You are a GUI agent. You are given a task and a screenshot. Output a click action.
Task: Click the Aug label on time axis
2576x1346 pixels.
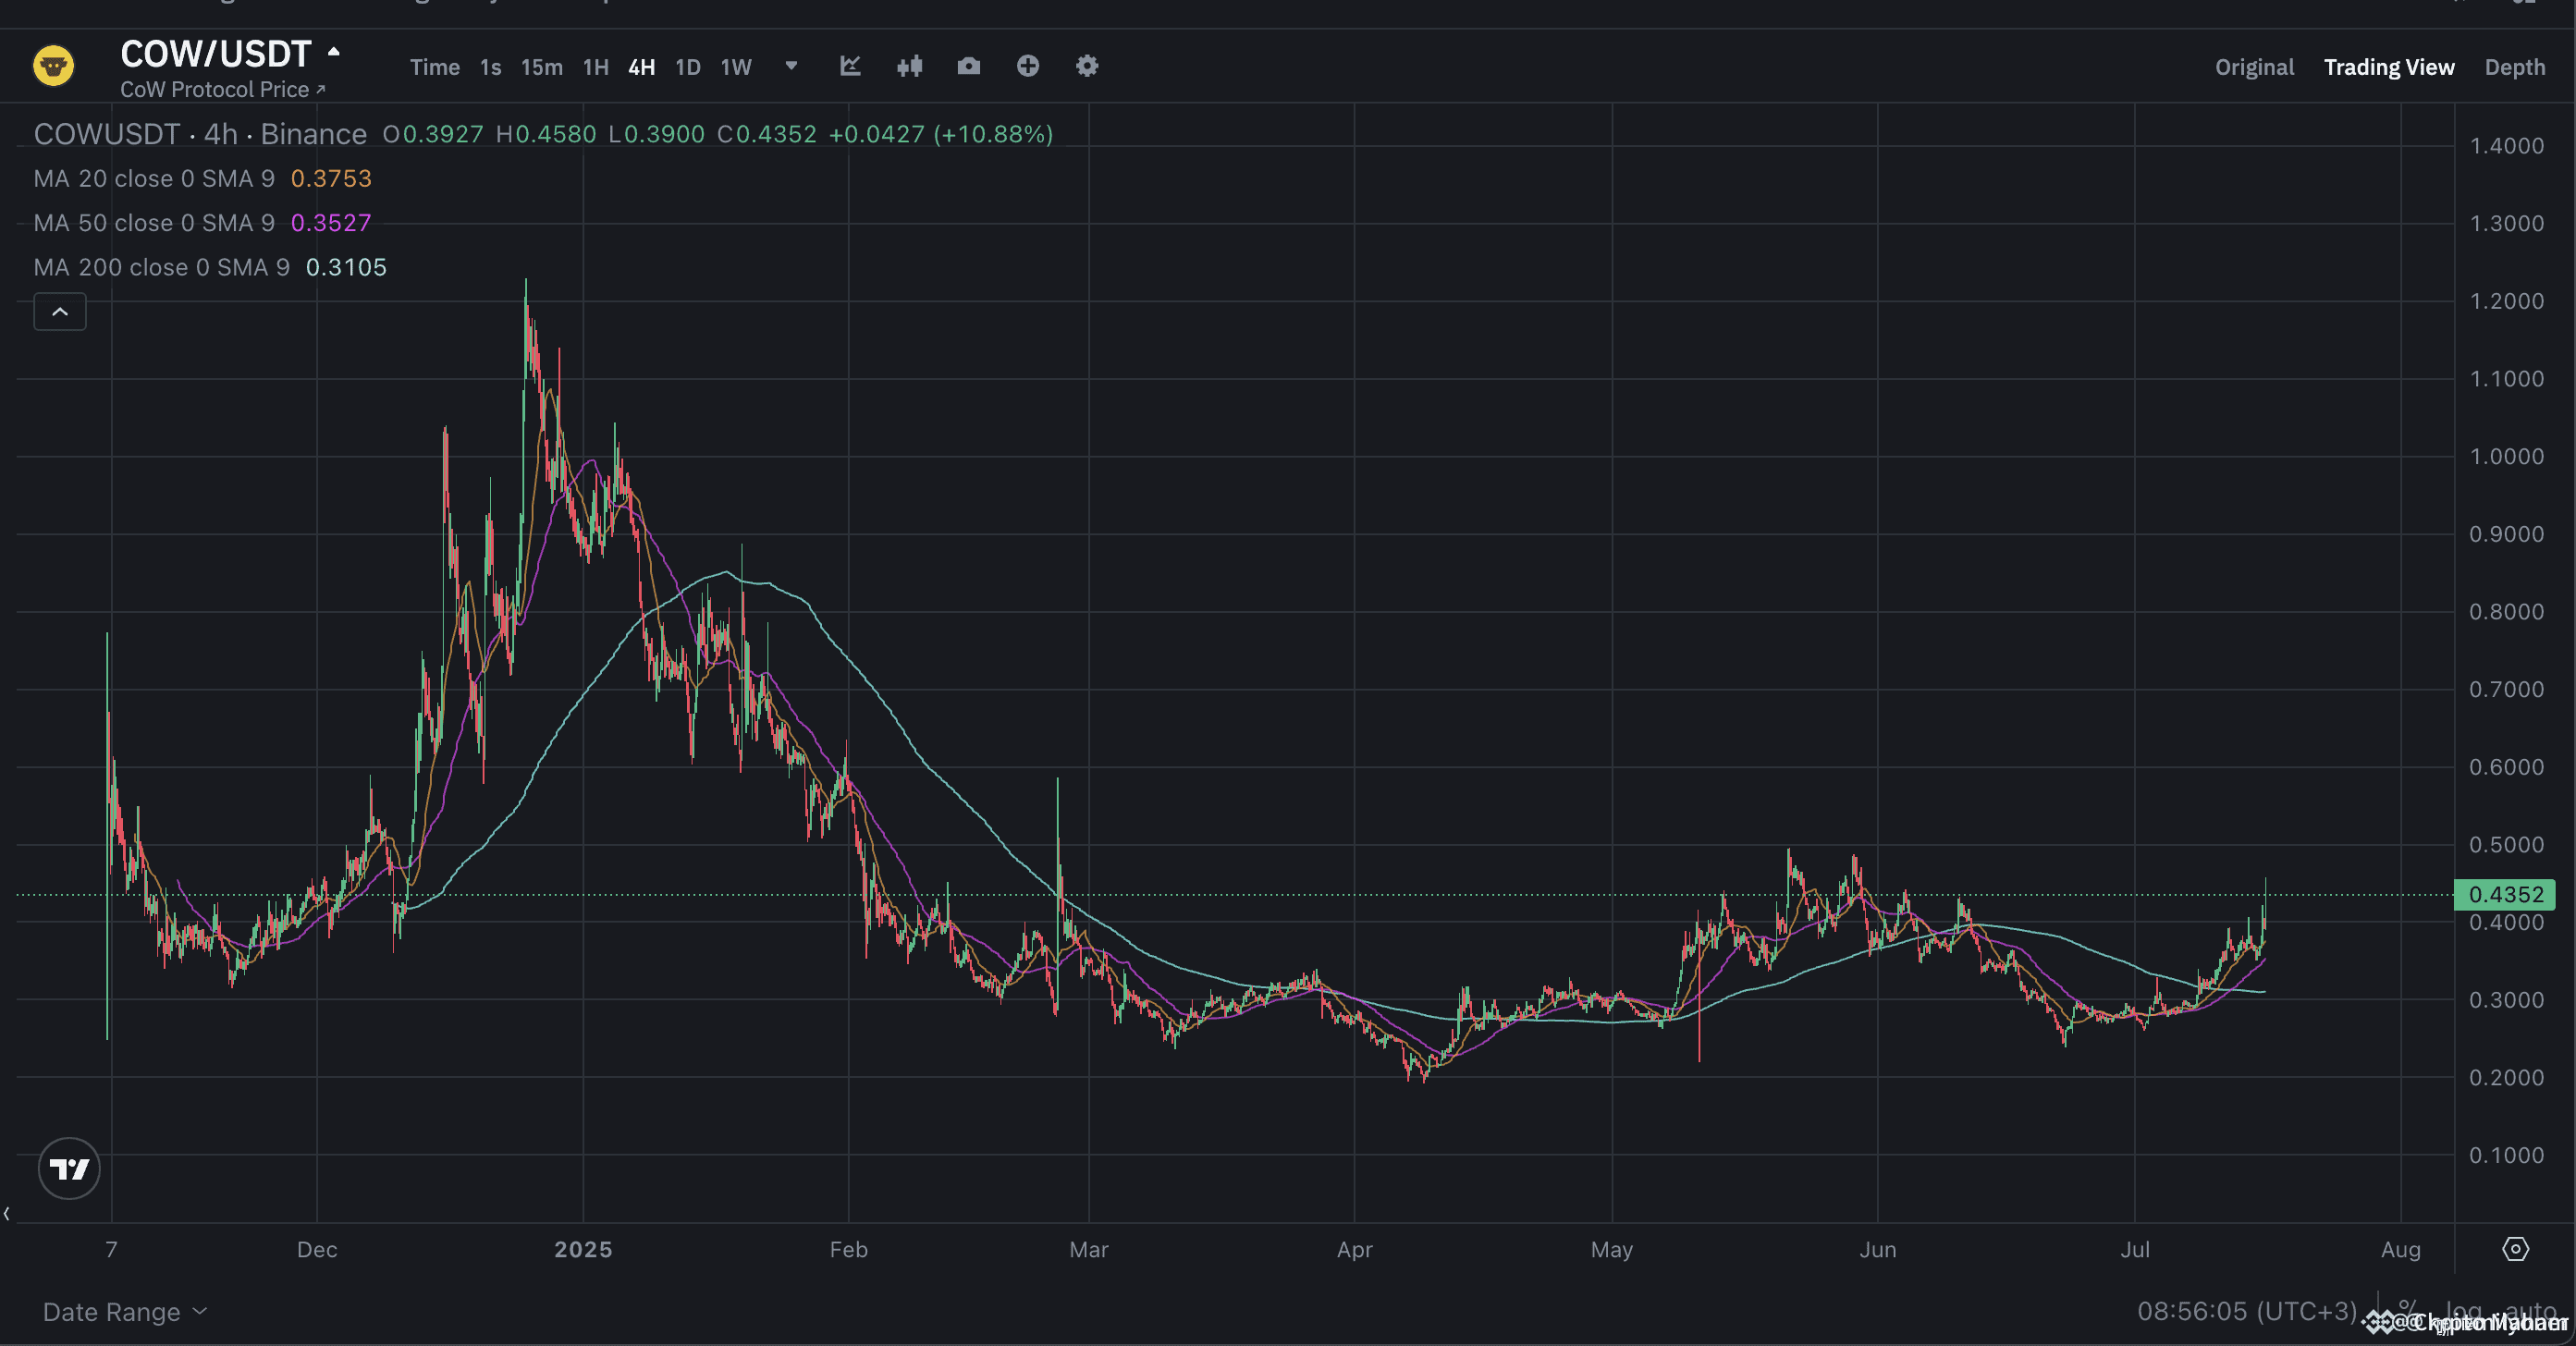click(x=2401, y=1249)
